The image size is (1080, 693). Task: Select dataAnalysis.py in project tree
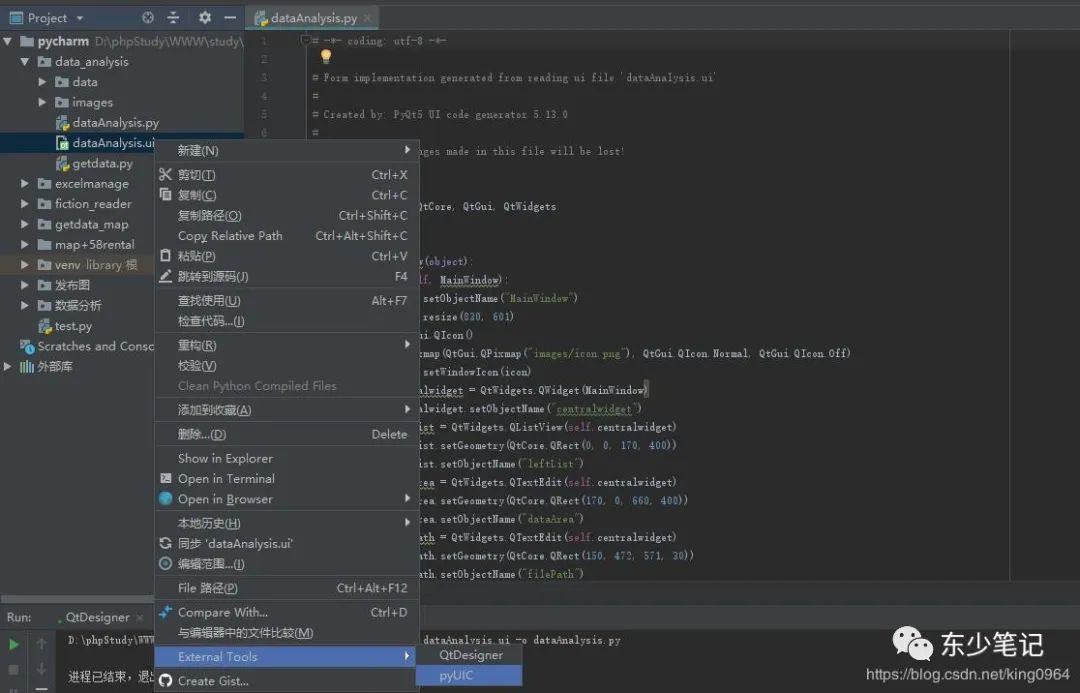coord(115,123)
